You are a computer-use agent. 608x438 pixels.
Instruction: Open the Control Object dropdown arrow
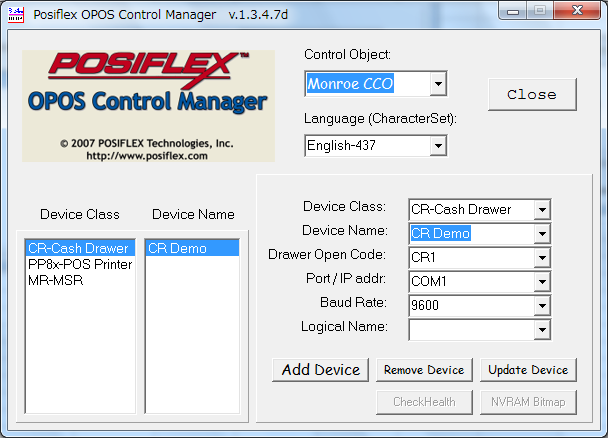click(x=438, y=84)
